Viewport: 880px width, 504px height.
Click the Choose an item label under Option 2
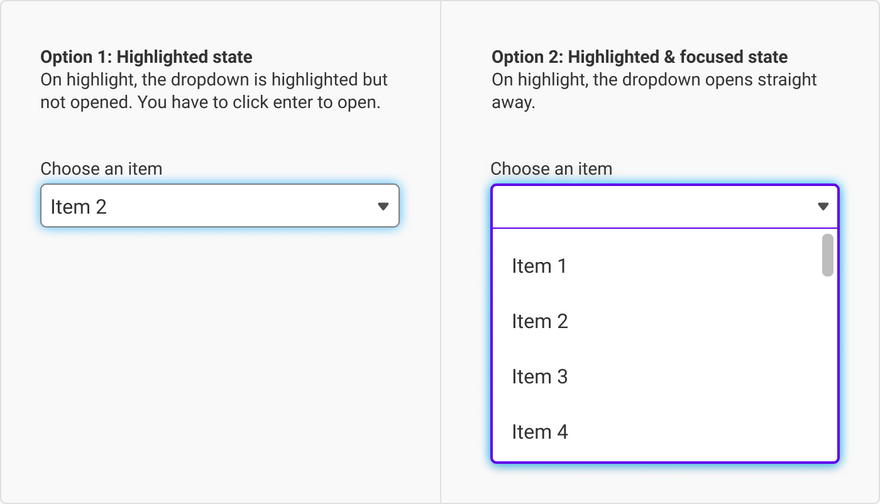click(551, 169)
